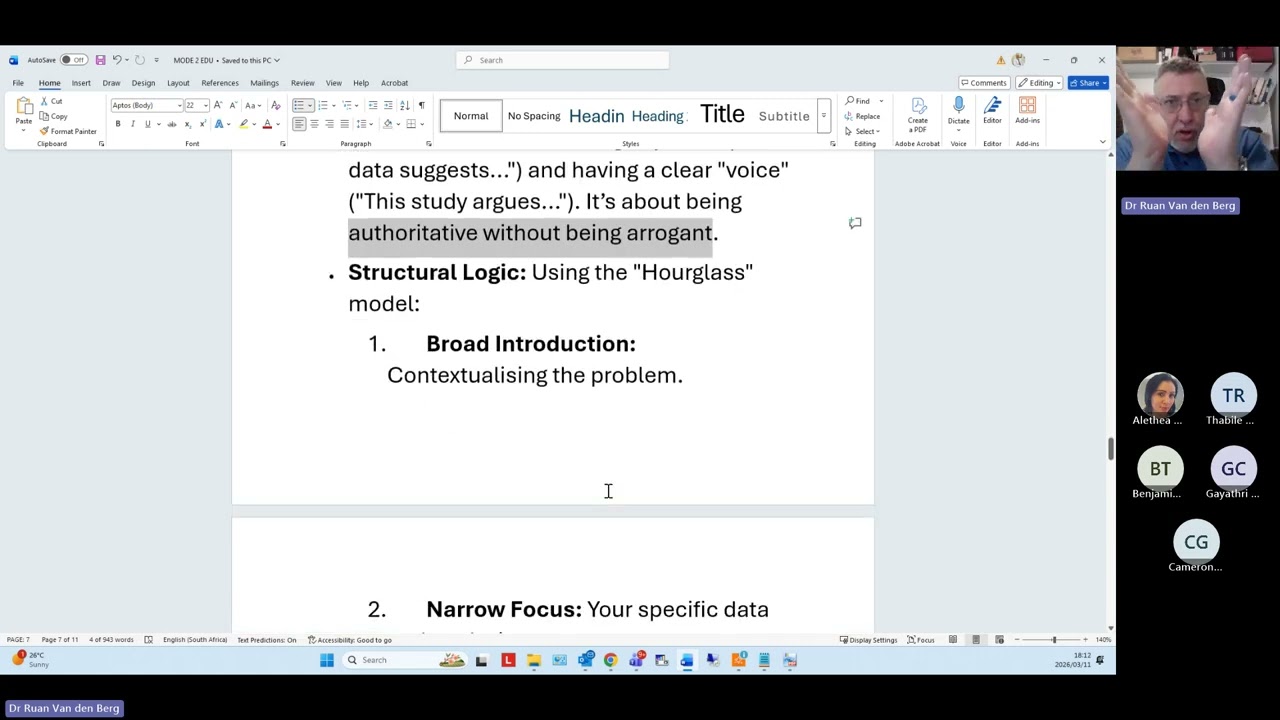Decrease font size with shrink icon
1280x720 pixels.
232,105
